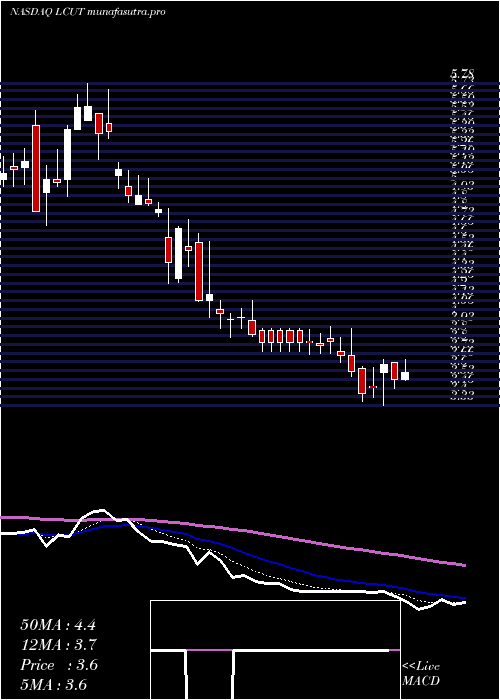Click the large red candle mid-chart decline
This screenshot has height=700, width=500.
point(199,271)
